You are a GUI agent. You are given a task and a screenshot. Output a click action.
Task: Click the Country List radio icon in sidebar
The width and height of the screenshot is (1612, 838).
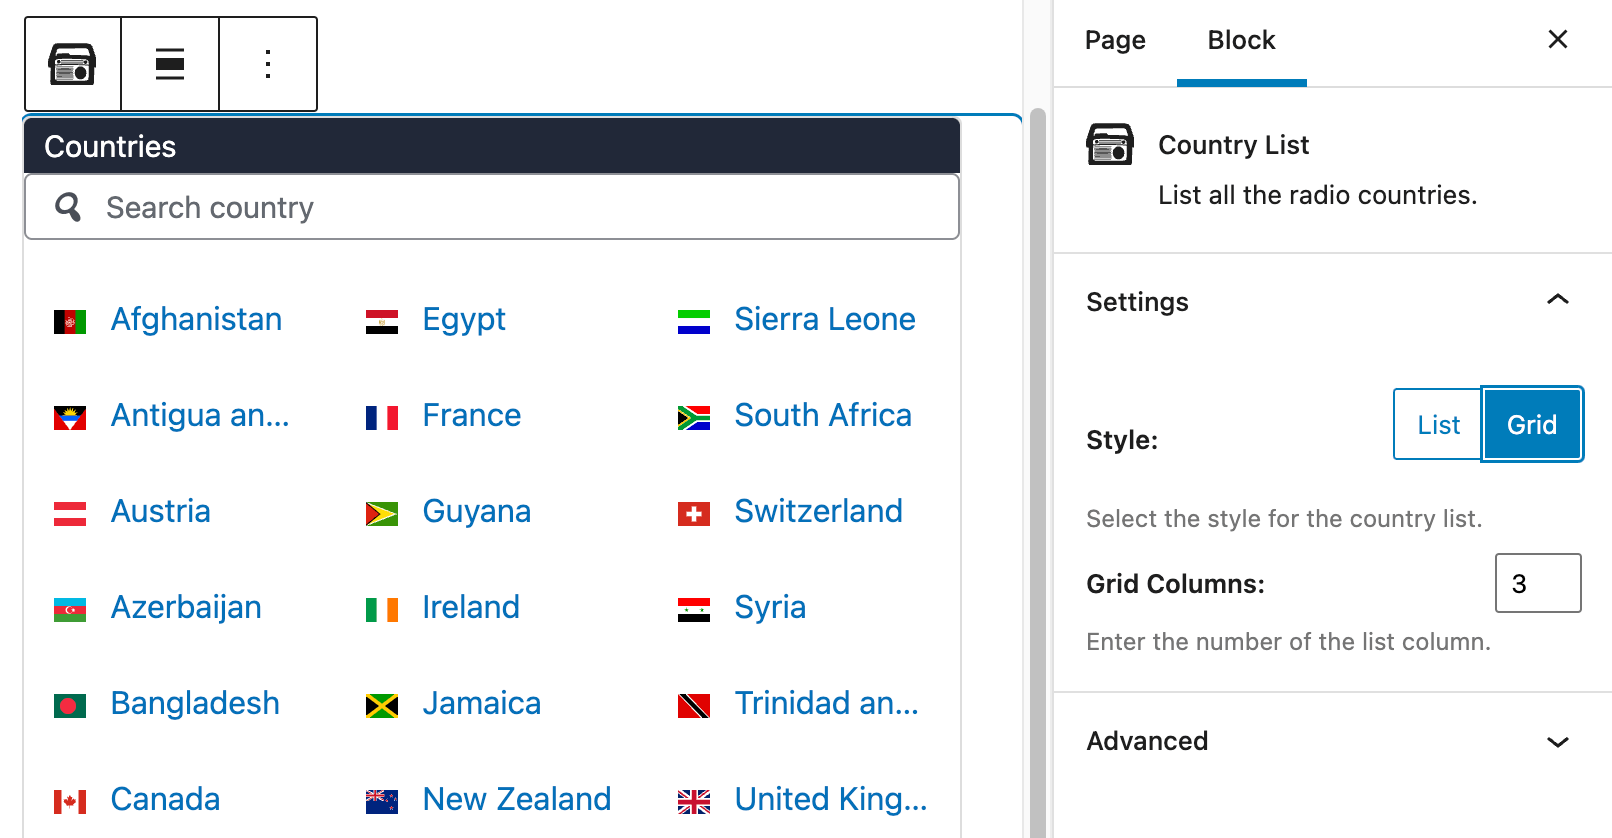click(x=1110, y=145)
